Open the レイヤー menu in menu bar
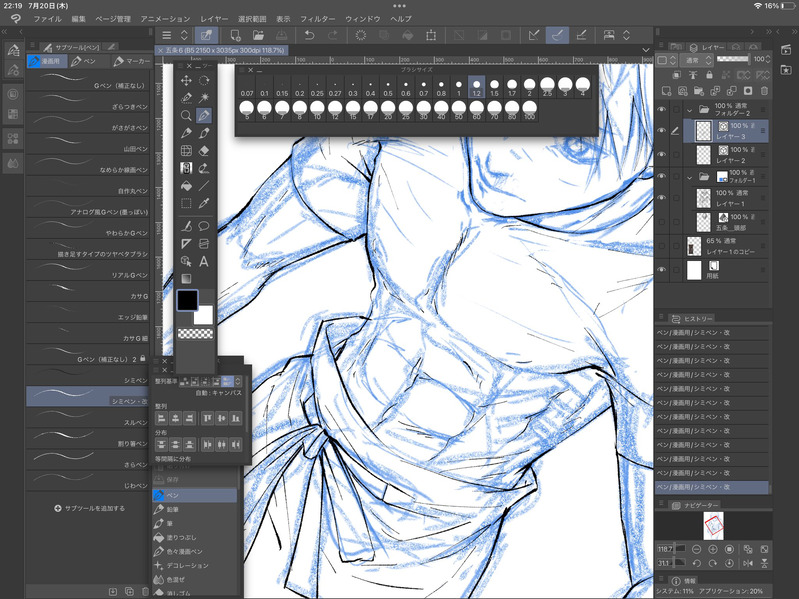The image size is (799, 599). [x=214, y=19]
